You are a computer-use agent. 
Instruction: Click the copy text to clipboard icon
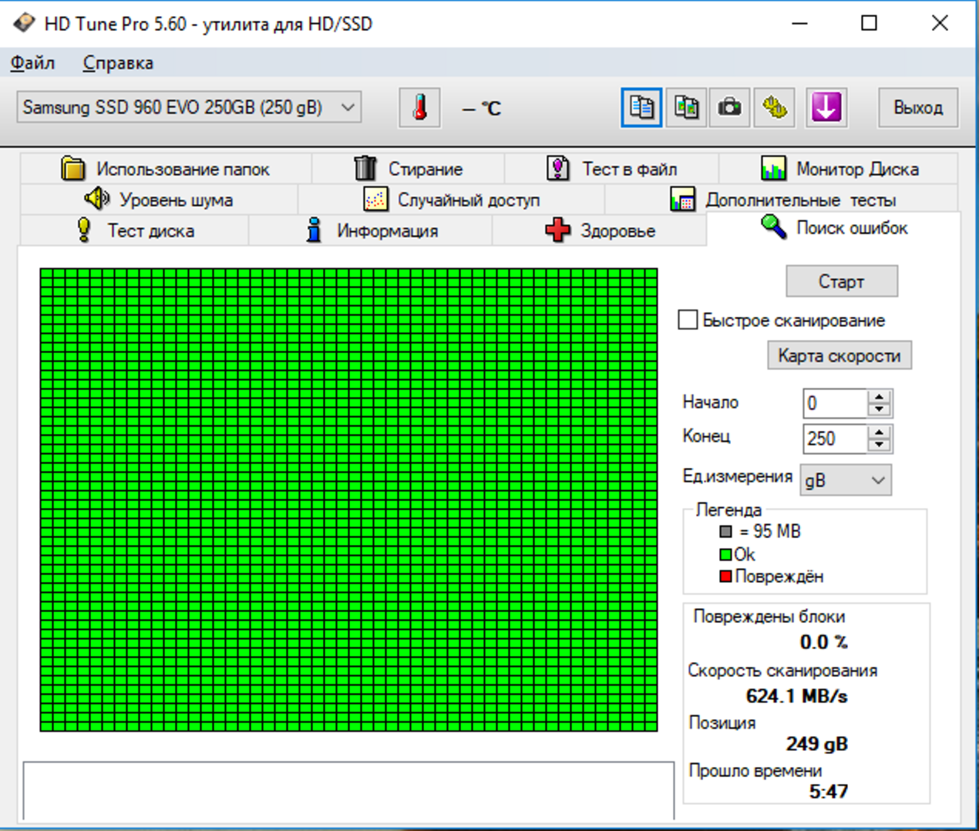641,108
